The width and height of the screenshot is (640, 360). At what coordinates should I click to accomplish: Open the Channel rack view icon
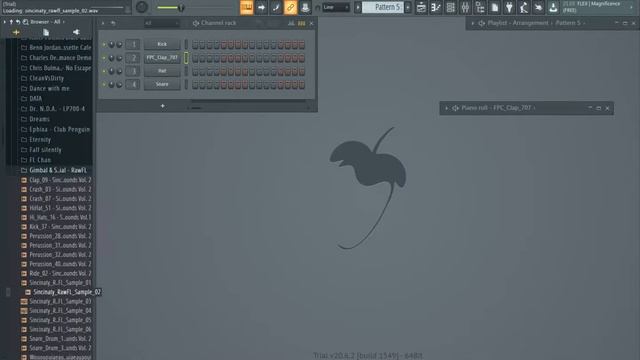pyautogui.click(x=451, y=7)
